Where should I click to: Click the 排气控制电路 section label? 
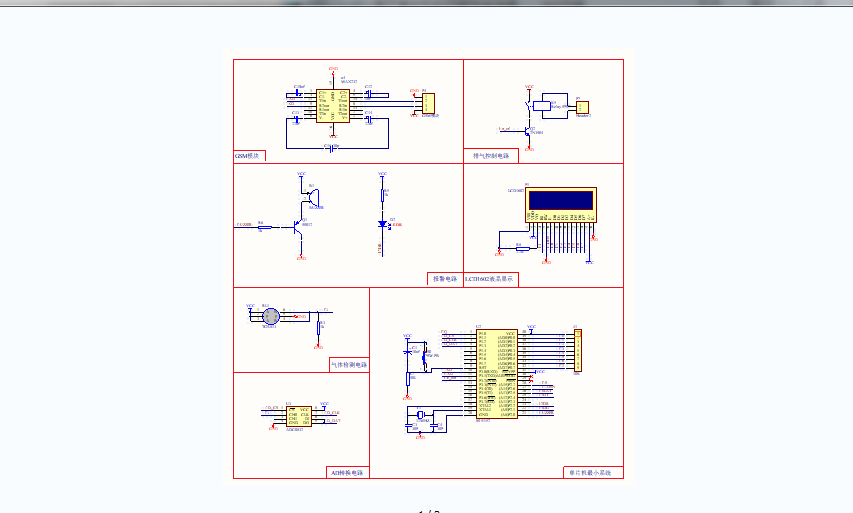click(491, 156)
